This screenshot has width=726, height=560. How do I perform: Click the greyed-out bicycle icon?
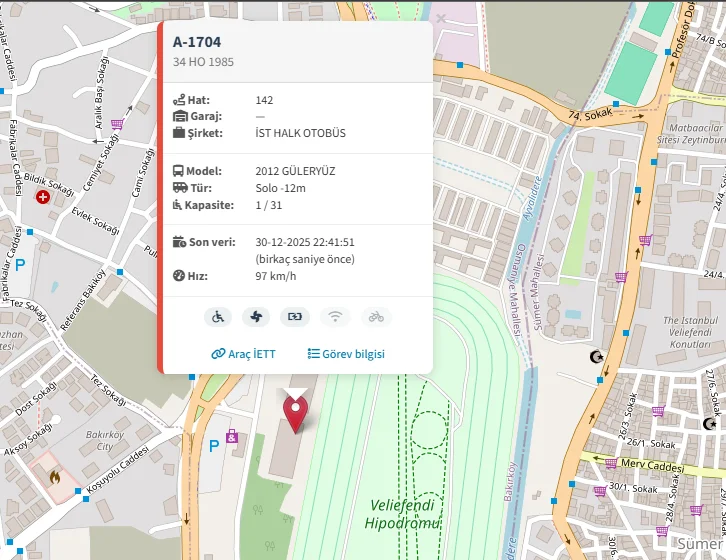click(376, 317)
